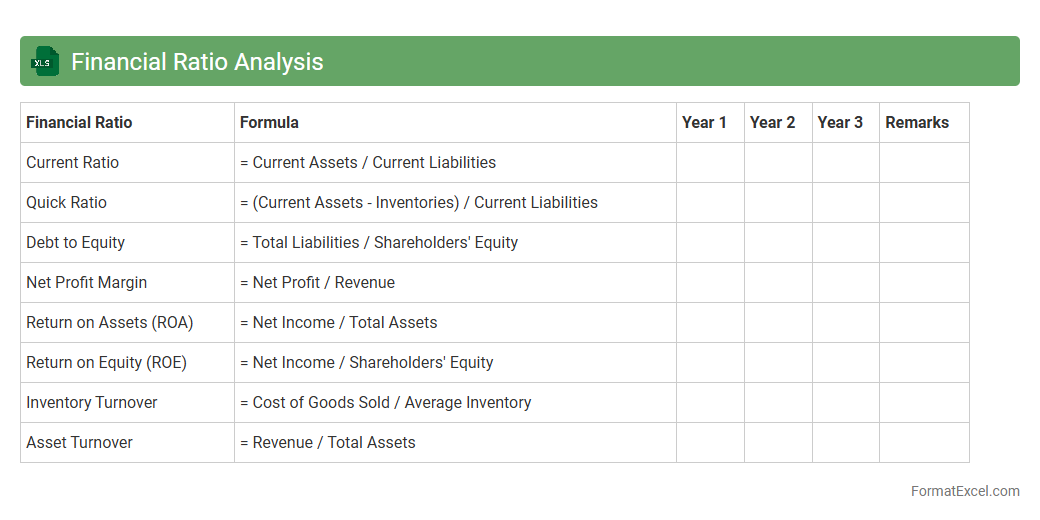Click the Return on Equity (ROE) label
1040x520 pixels.
[106, 363]
